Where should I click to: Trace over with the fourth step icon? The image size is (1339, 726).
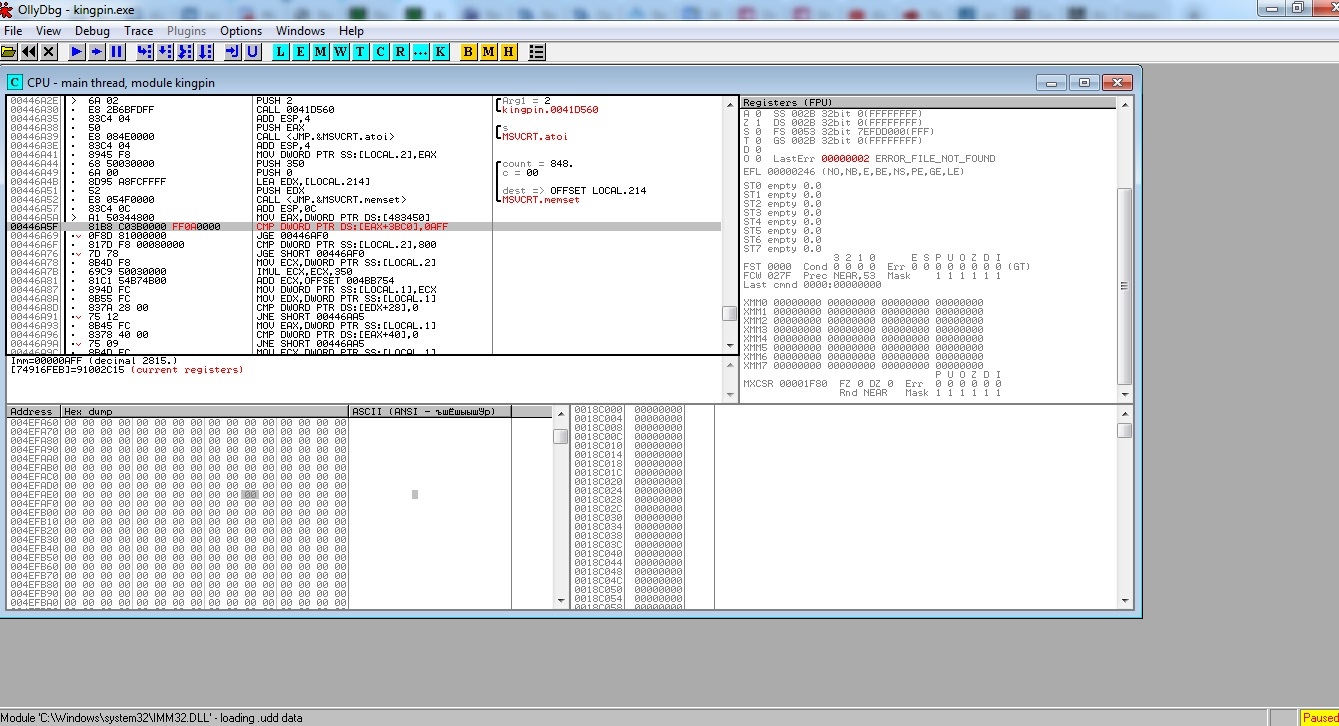tap(205, 51)
